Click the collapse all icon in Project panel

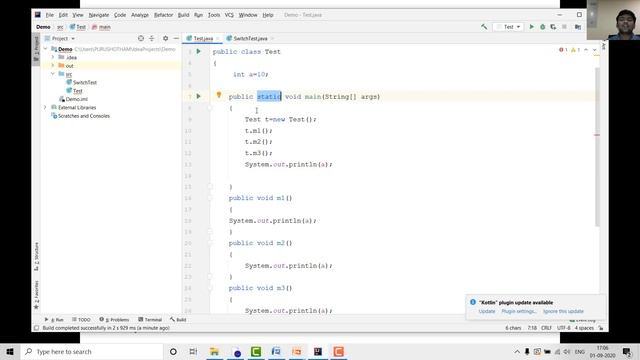click(152, 38)
